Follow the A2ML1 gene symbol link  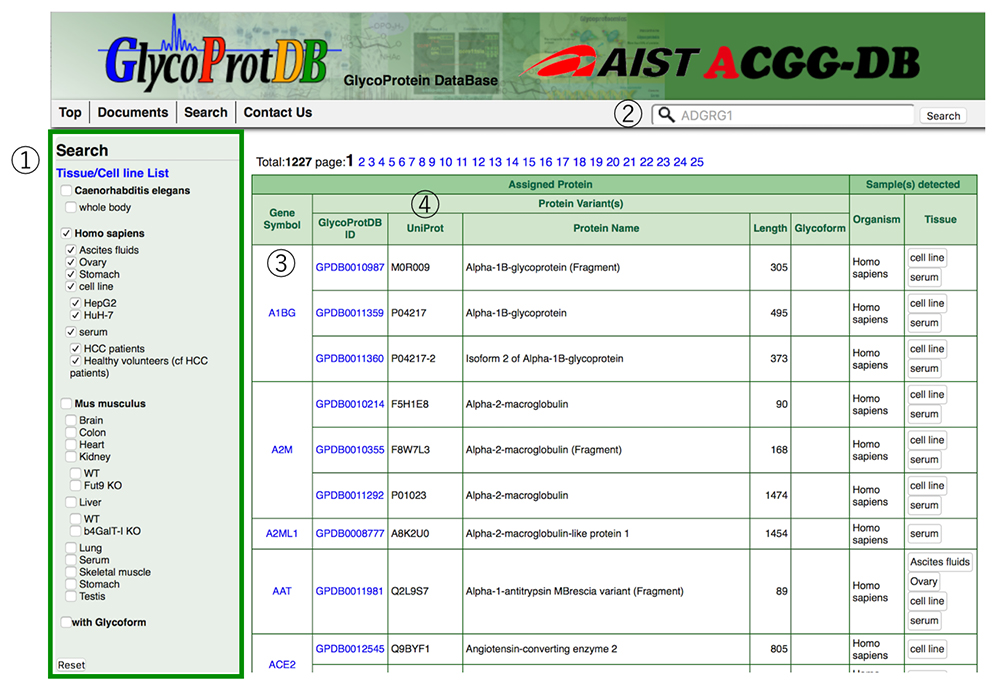point(282,534)
